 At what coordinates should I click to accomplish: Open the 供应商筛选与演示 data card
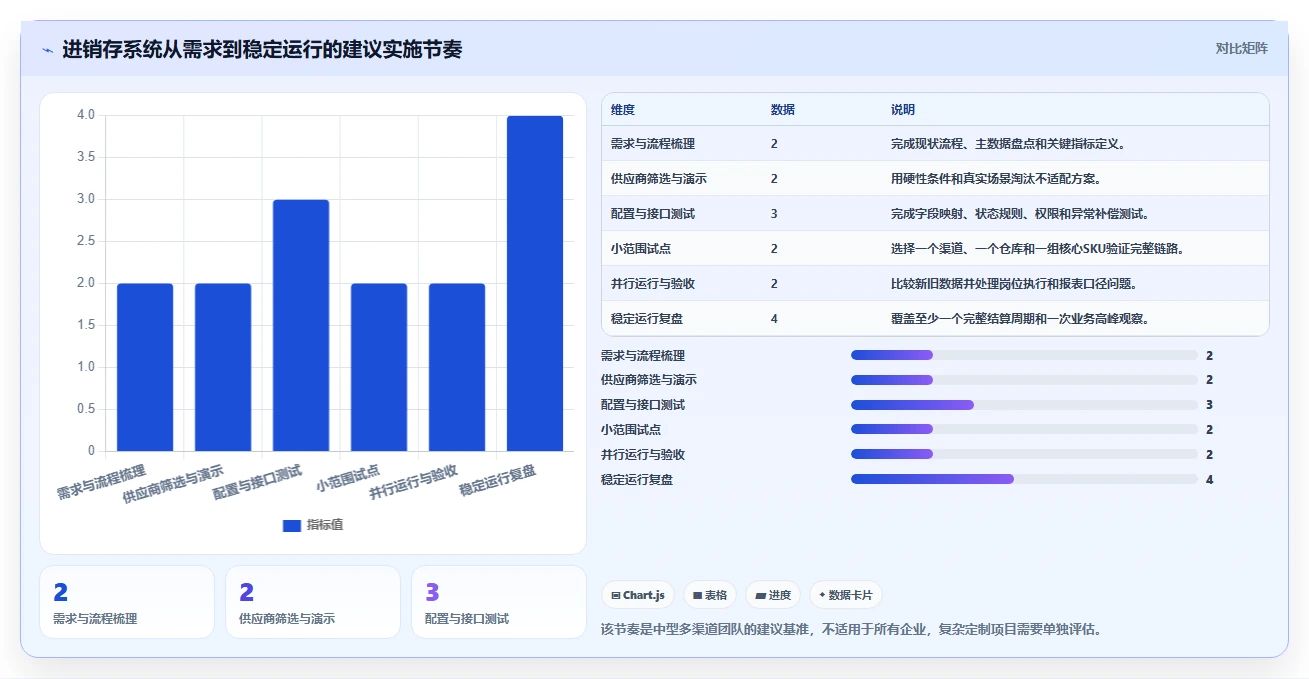(x=313, y=602)
